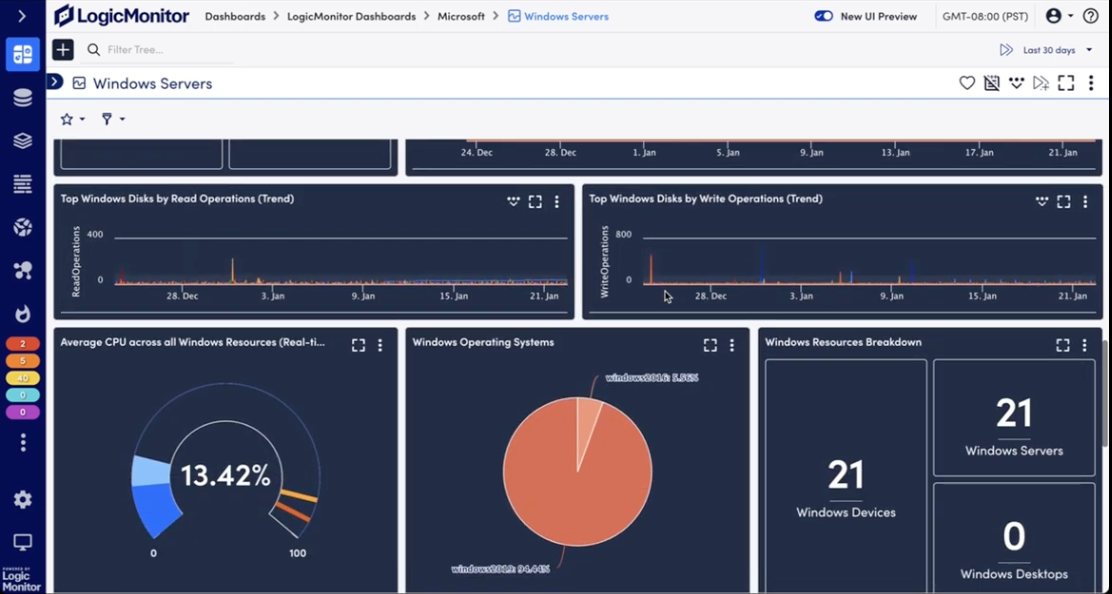The image size is (1112, 594).
Task: Open the user account dropdown
Action: (x=1059, y=16)
